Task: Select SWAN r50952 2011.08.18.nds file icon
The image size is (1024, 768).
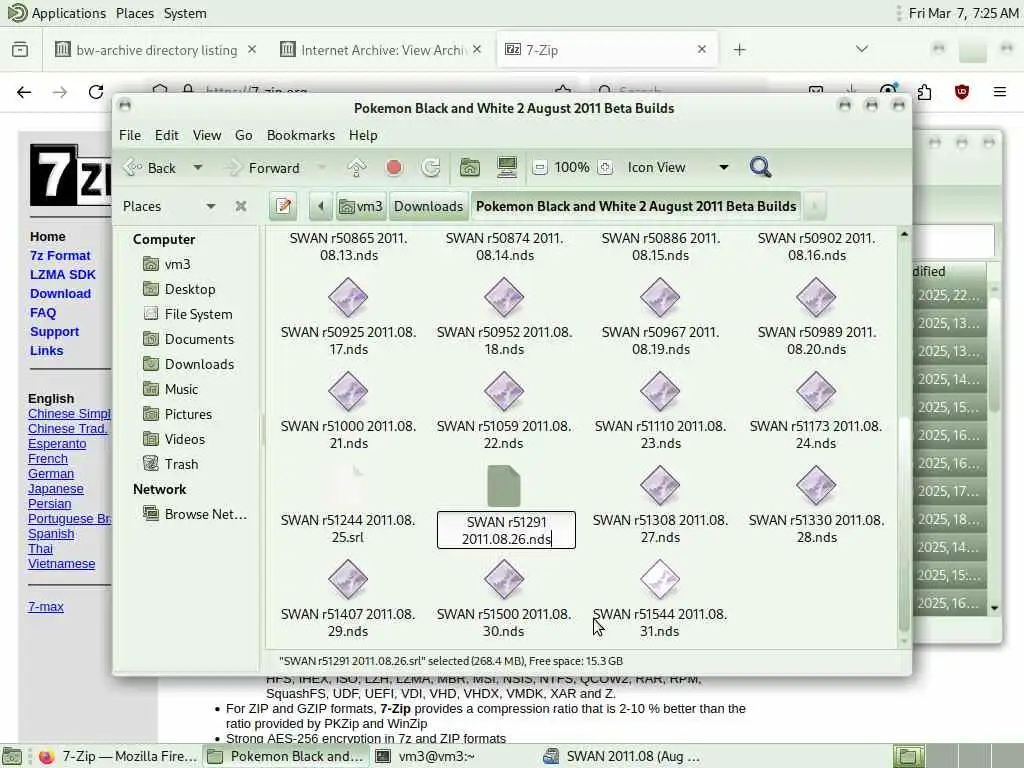Action: tap(504, 297)
